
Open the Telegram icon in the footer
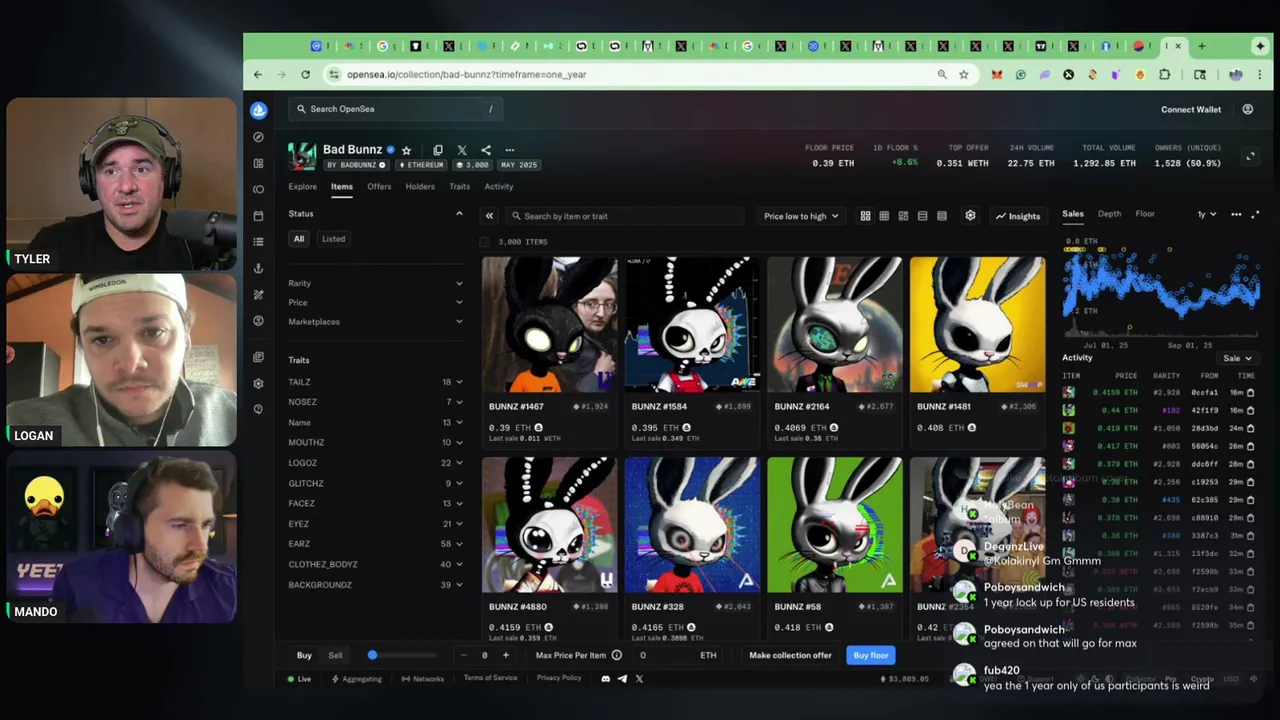[622, 679]
